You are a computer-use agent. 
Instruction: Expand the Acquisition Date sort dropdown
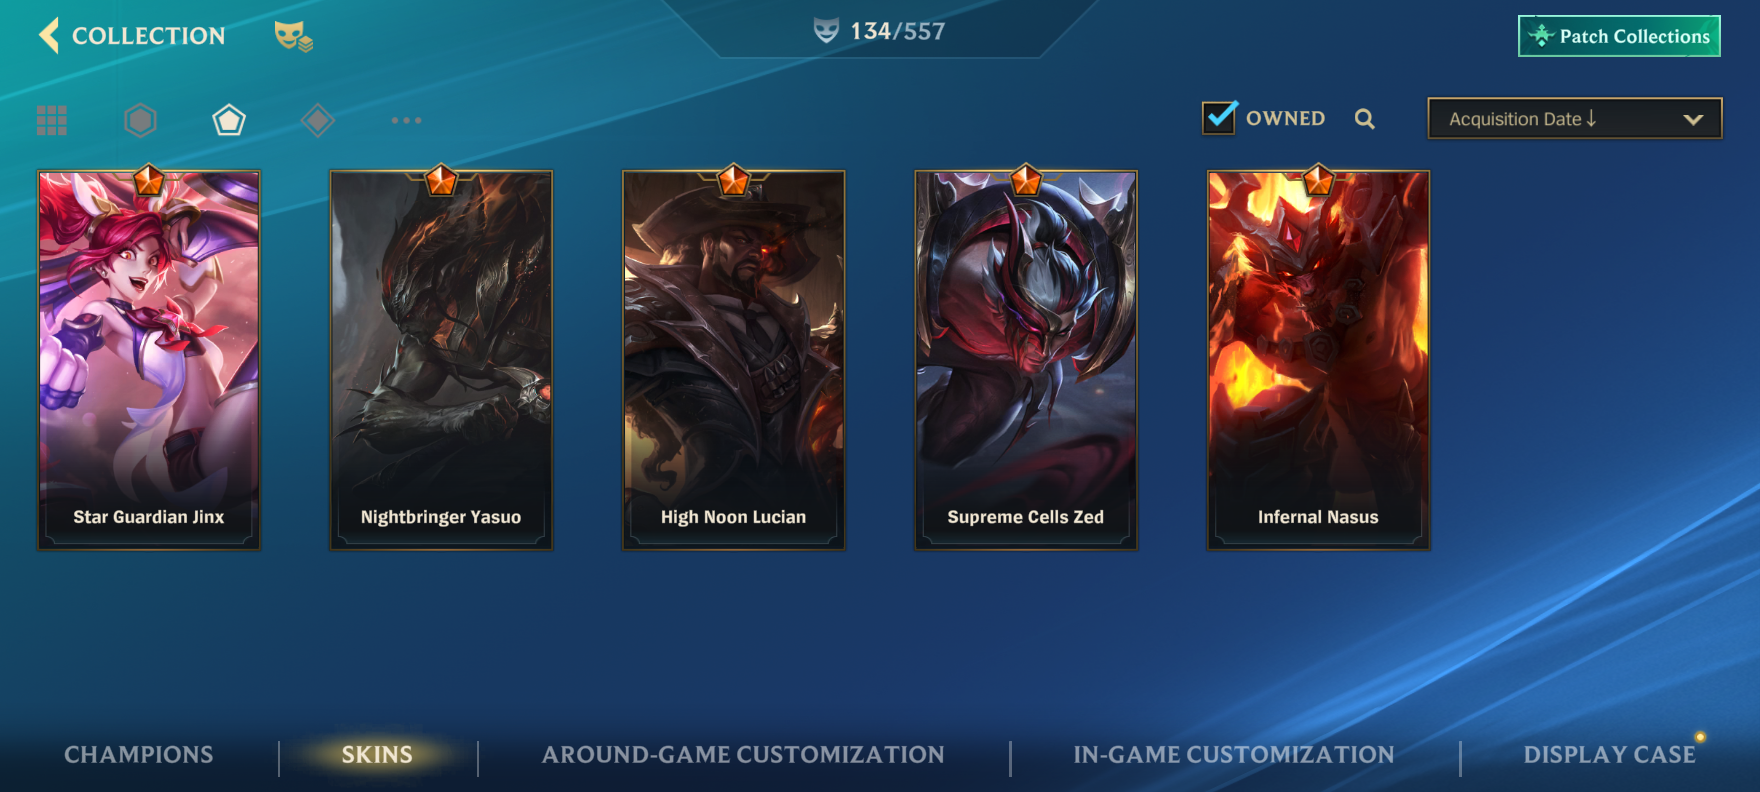click(1574, 118)
